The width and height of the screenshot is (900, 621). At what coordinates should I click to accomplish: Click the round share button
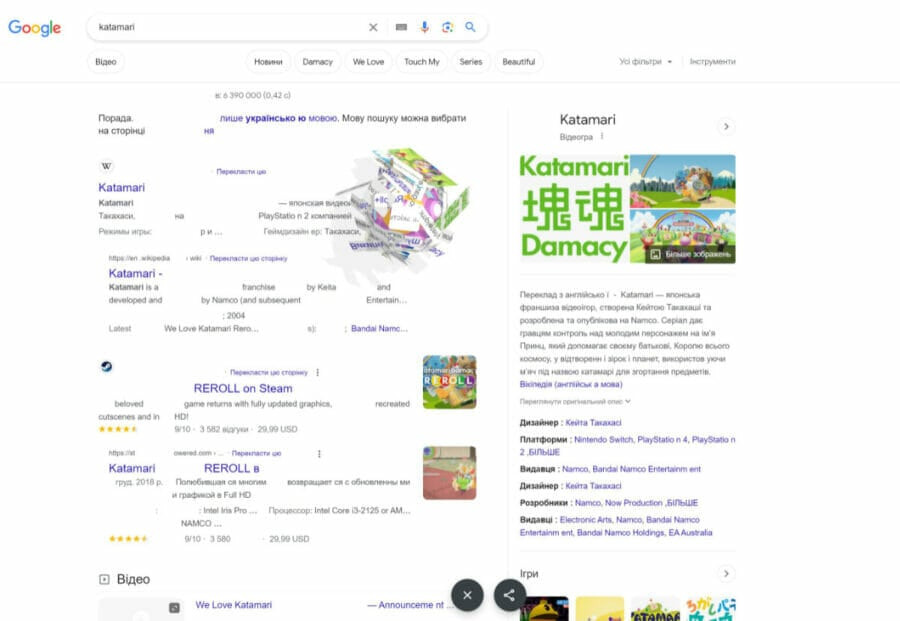point(510,595)
